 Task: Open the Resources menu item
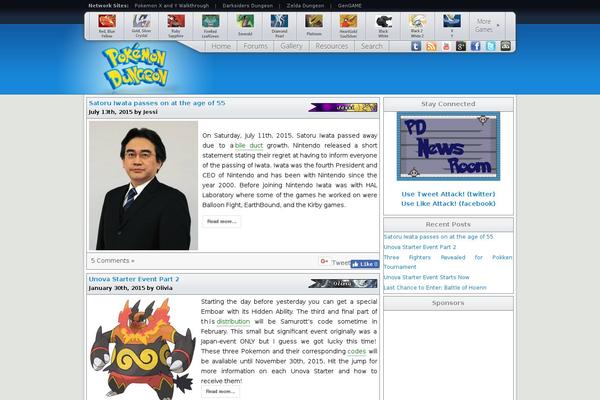332,46
